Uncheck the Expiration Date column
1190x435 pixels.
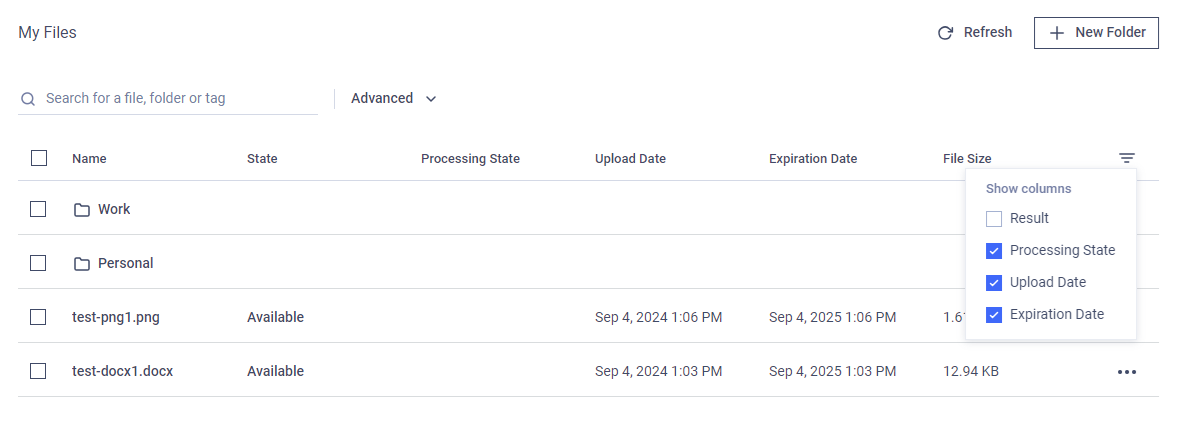(994, 314)
